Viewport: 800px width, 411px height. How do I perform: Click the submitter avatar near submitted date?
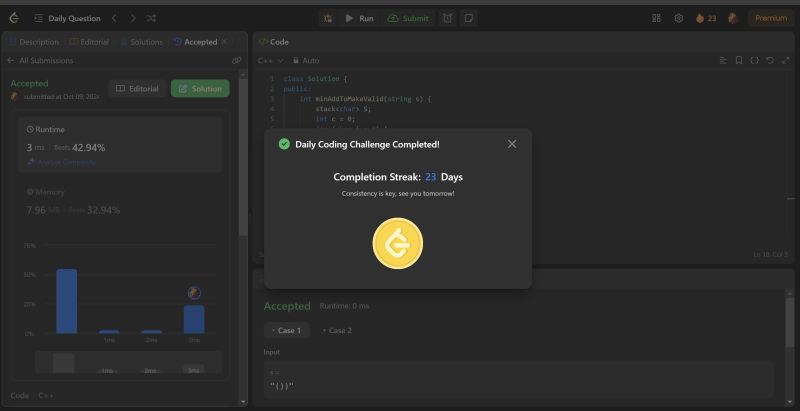[x=15, y=96]
